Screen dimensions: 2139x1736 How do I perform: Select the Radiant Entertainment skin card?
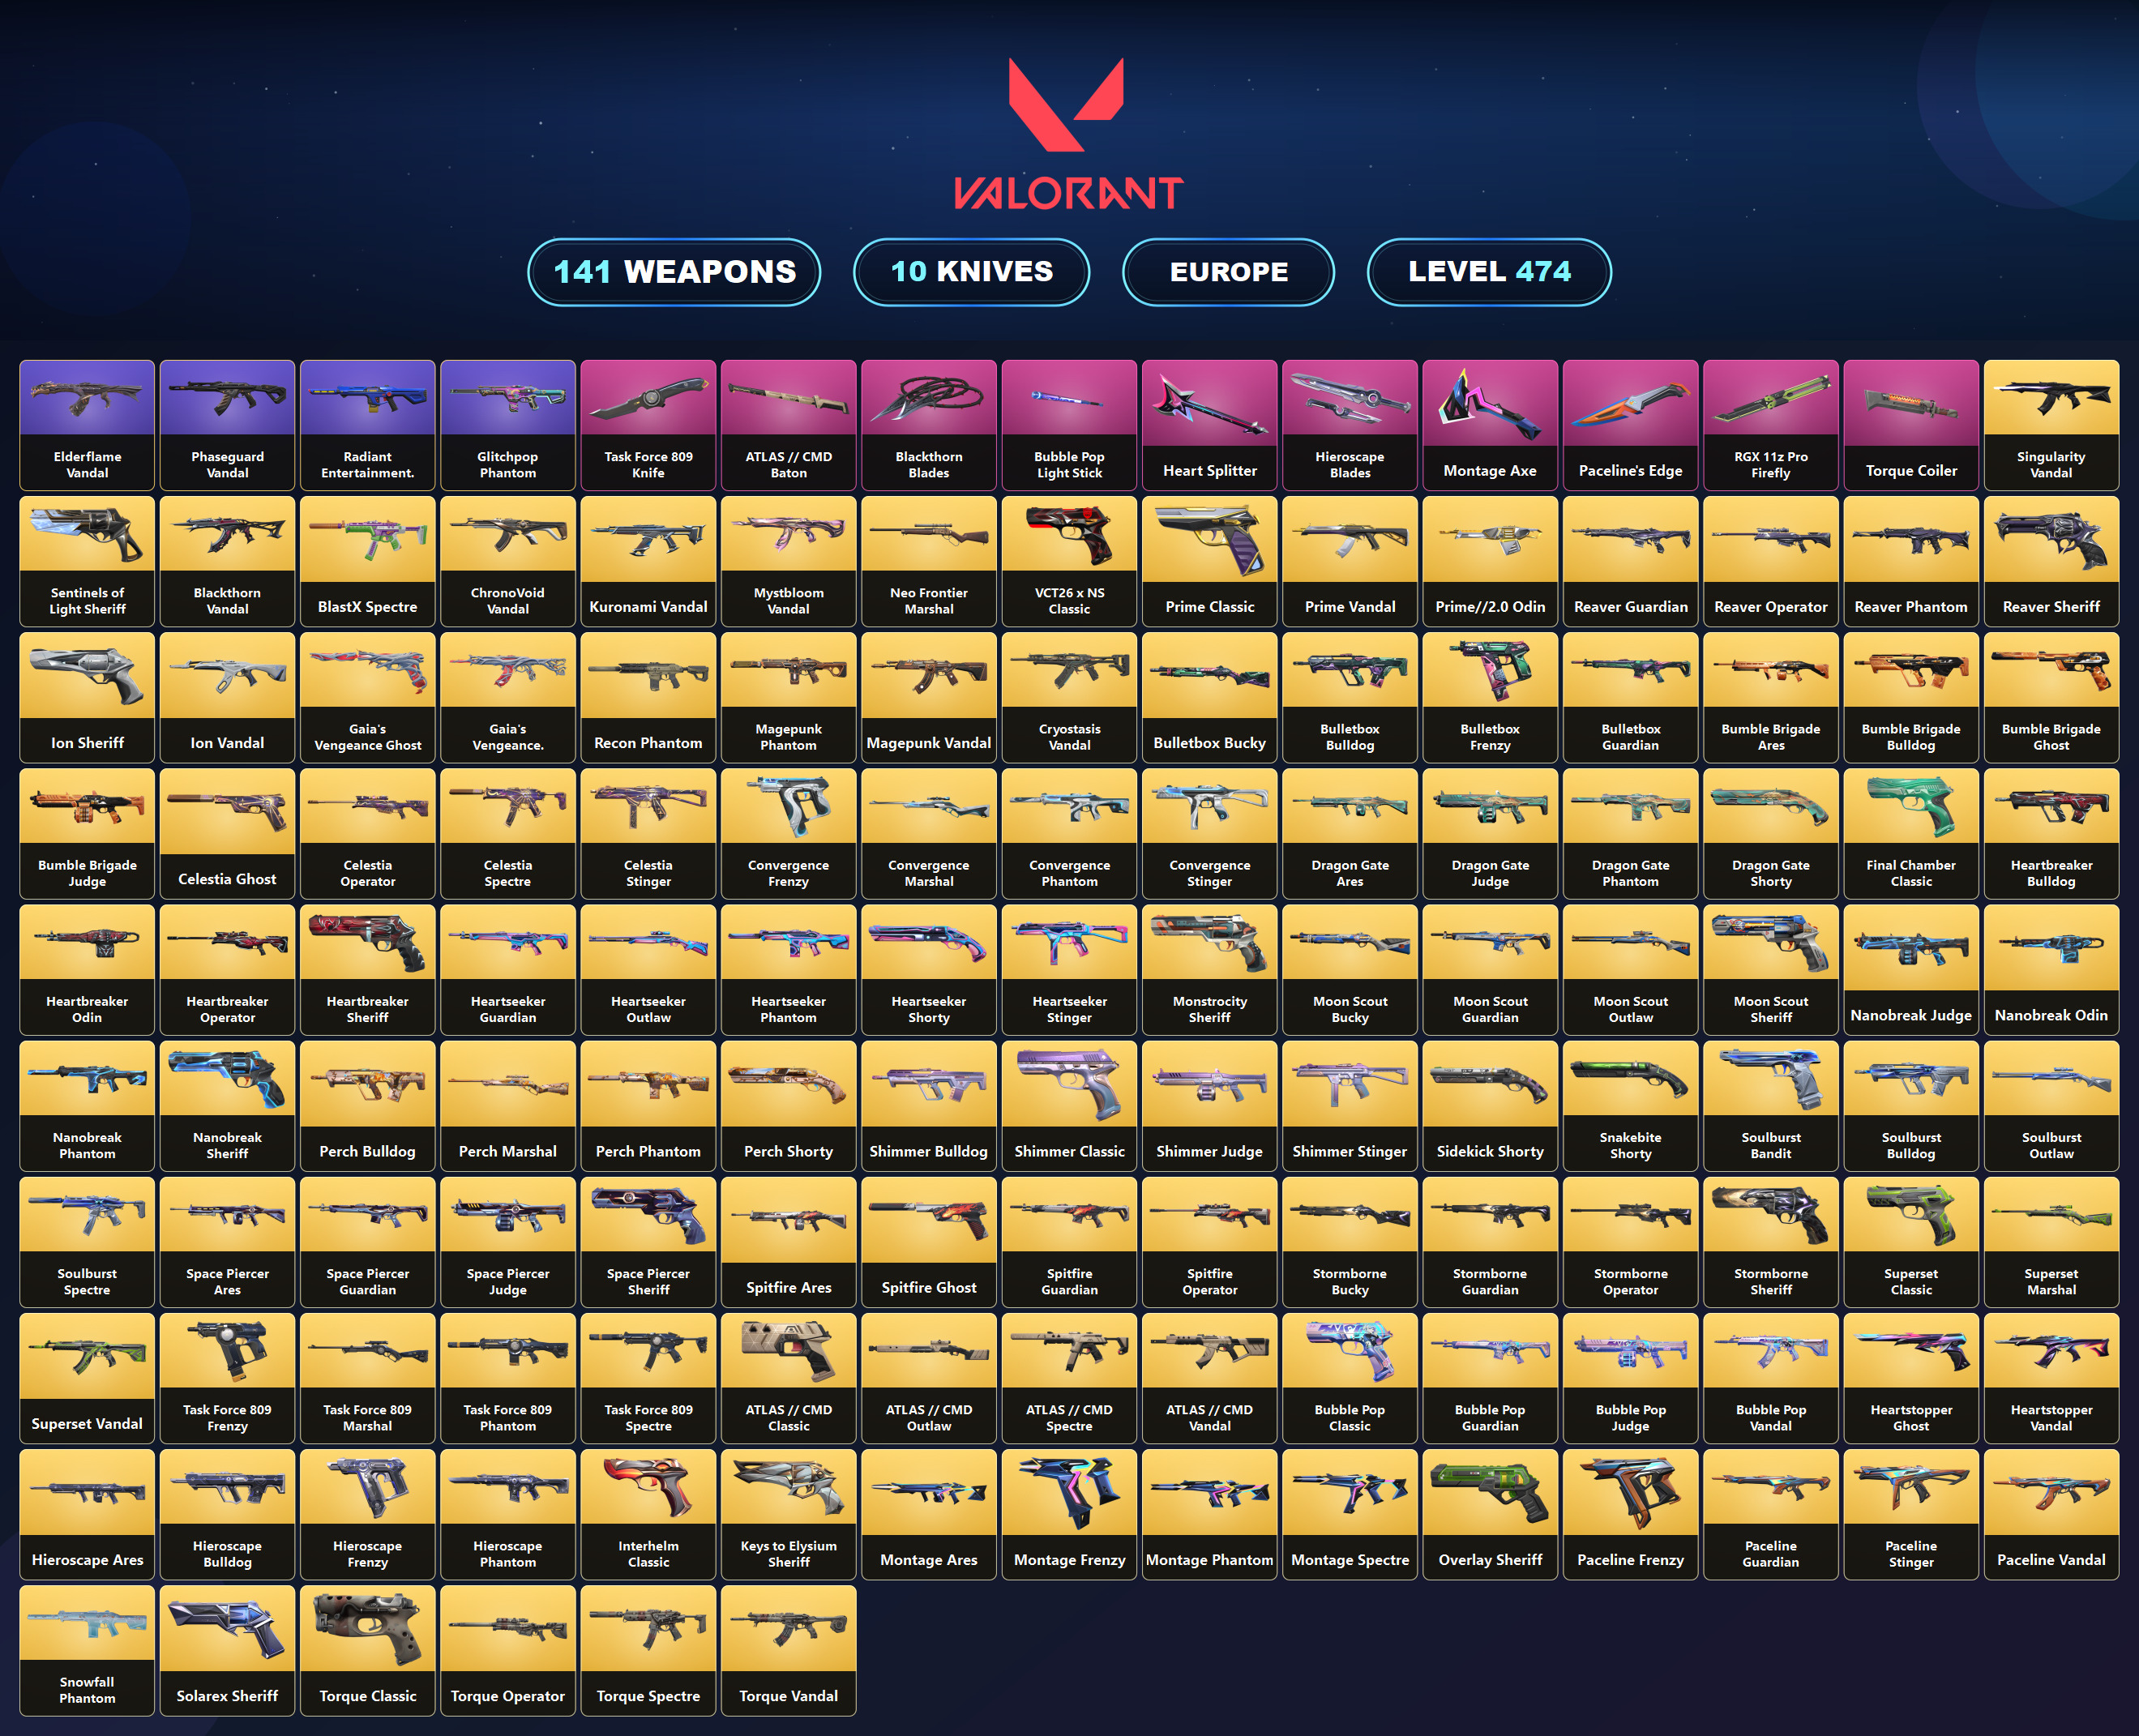[367, 425]
